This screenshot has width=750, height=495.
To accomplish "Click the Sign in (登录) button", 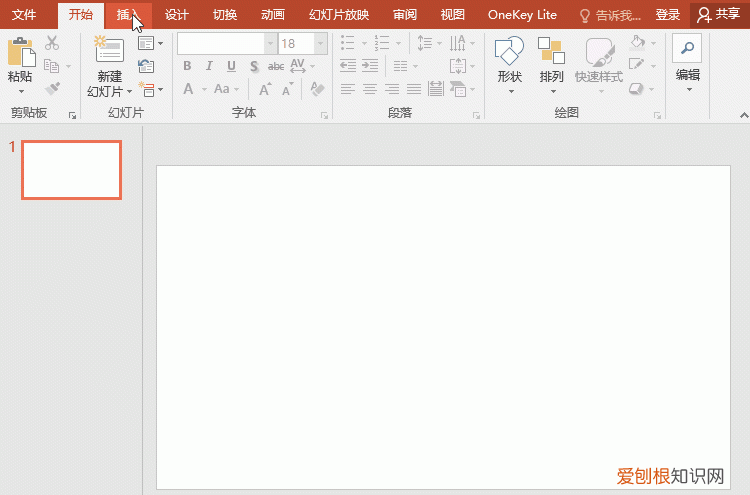I will point(668,15).
